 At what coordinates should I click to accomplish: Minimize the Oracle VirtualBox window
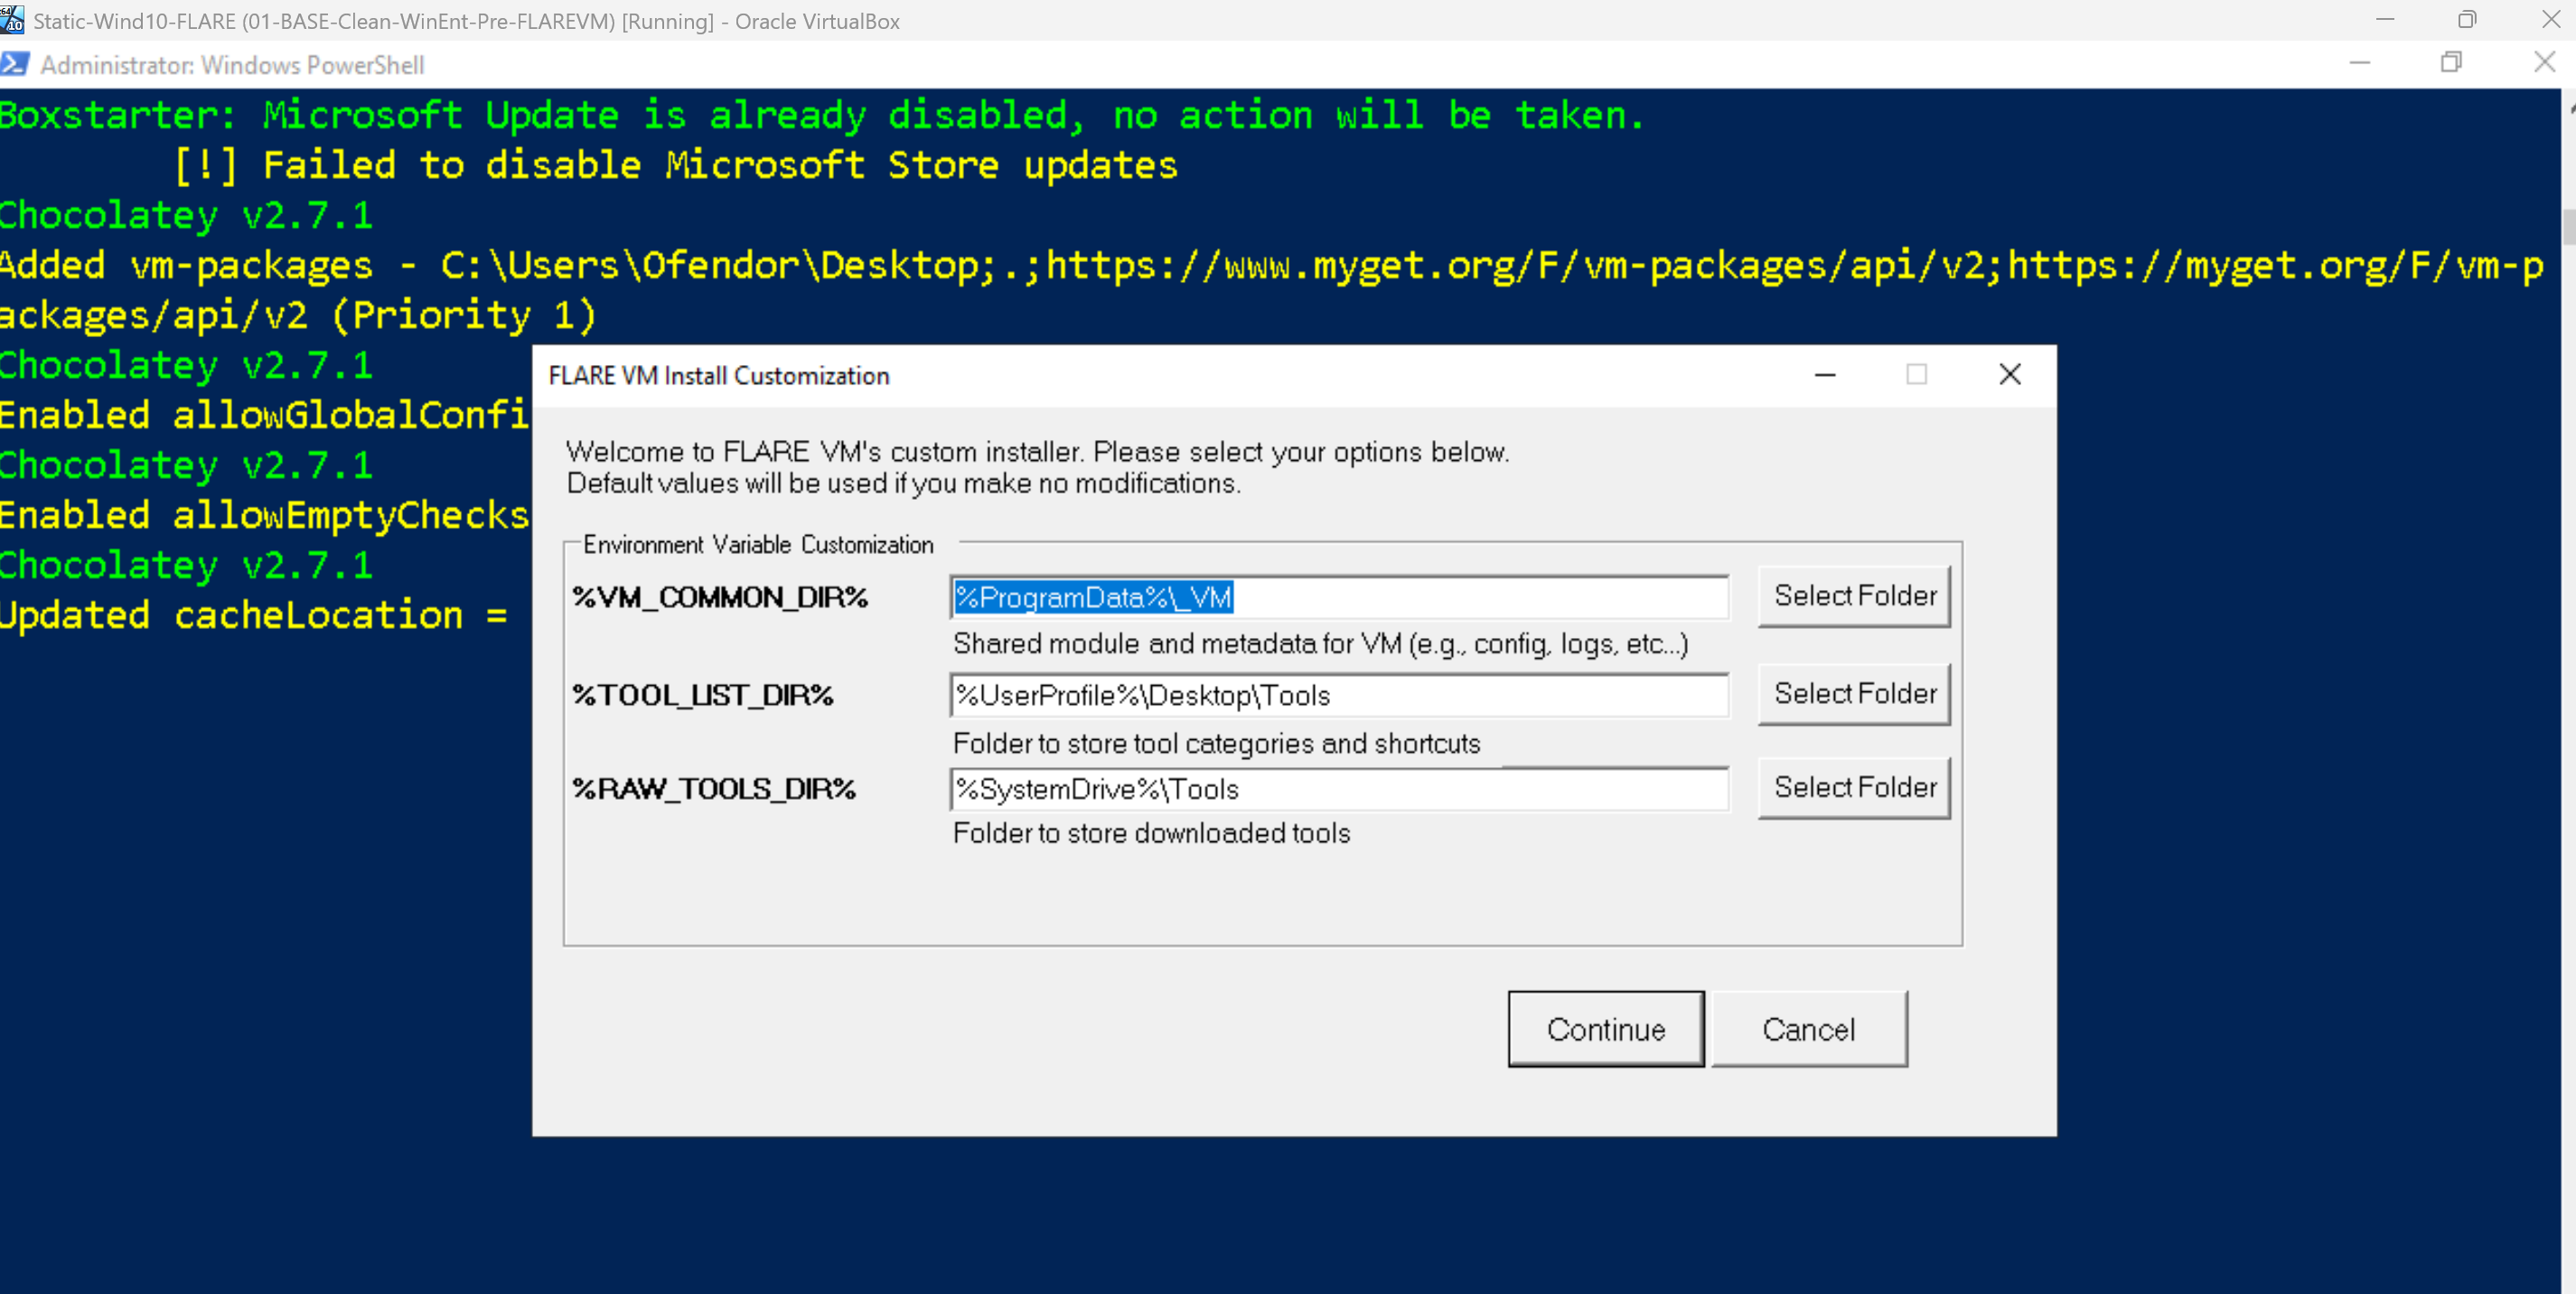point(2385,20)
